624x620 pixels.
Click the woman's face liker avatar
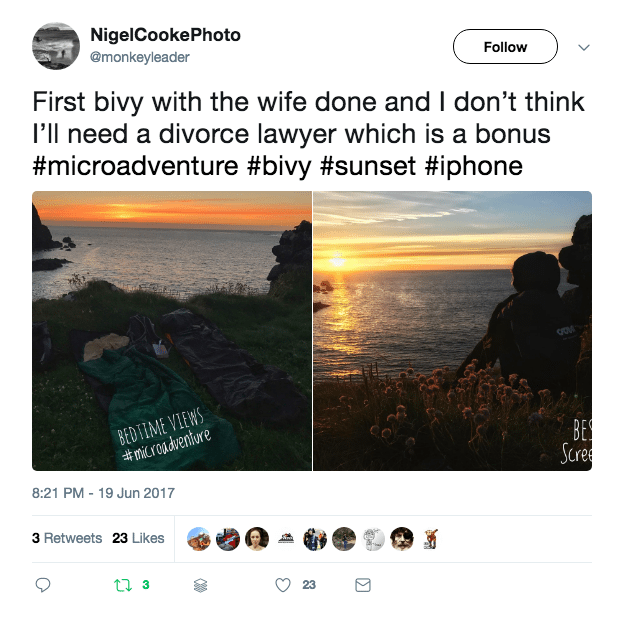pyautogui.click(x=257, y=539)
